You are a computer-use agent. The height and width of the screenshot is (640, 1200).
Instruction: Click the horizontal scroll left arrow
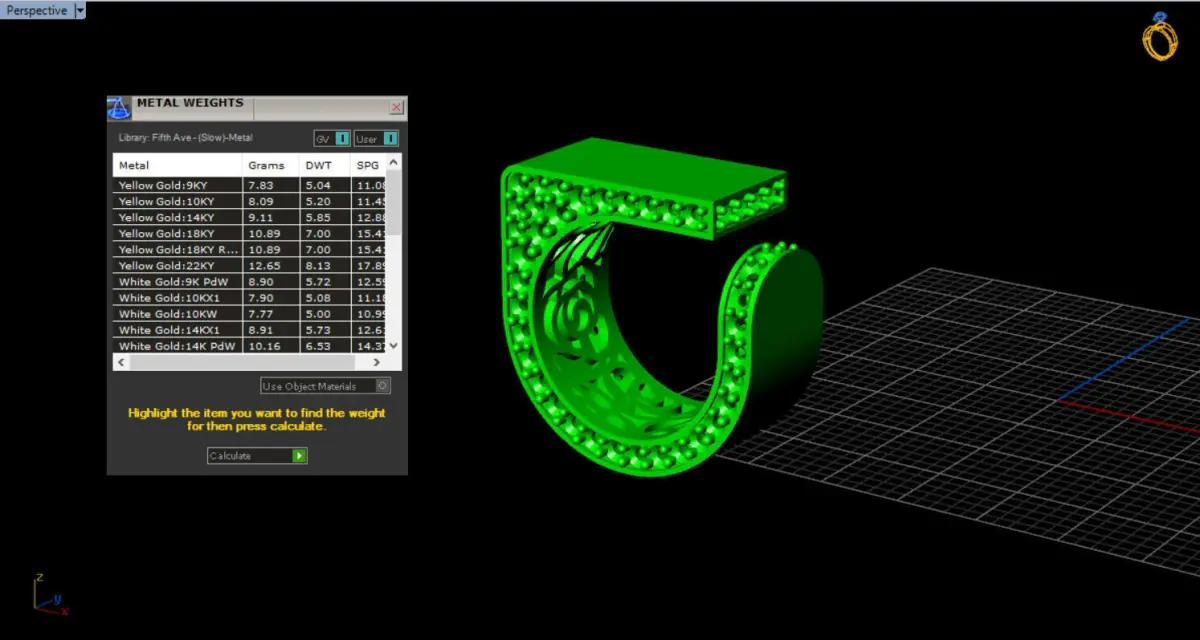click(121, 362)
